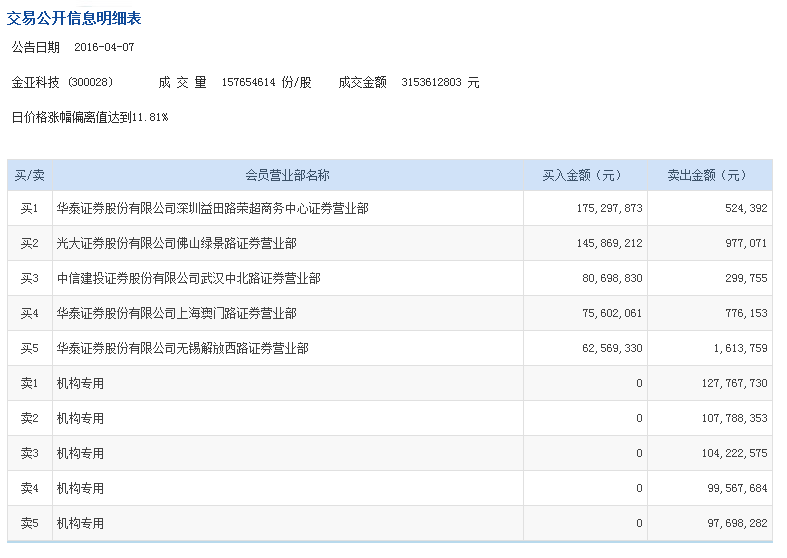Open 中信建投证券武汉中北路证券营业部 entry
Screen dimensions: 787x558
pyautogui.click(x=188, y=278)
